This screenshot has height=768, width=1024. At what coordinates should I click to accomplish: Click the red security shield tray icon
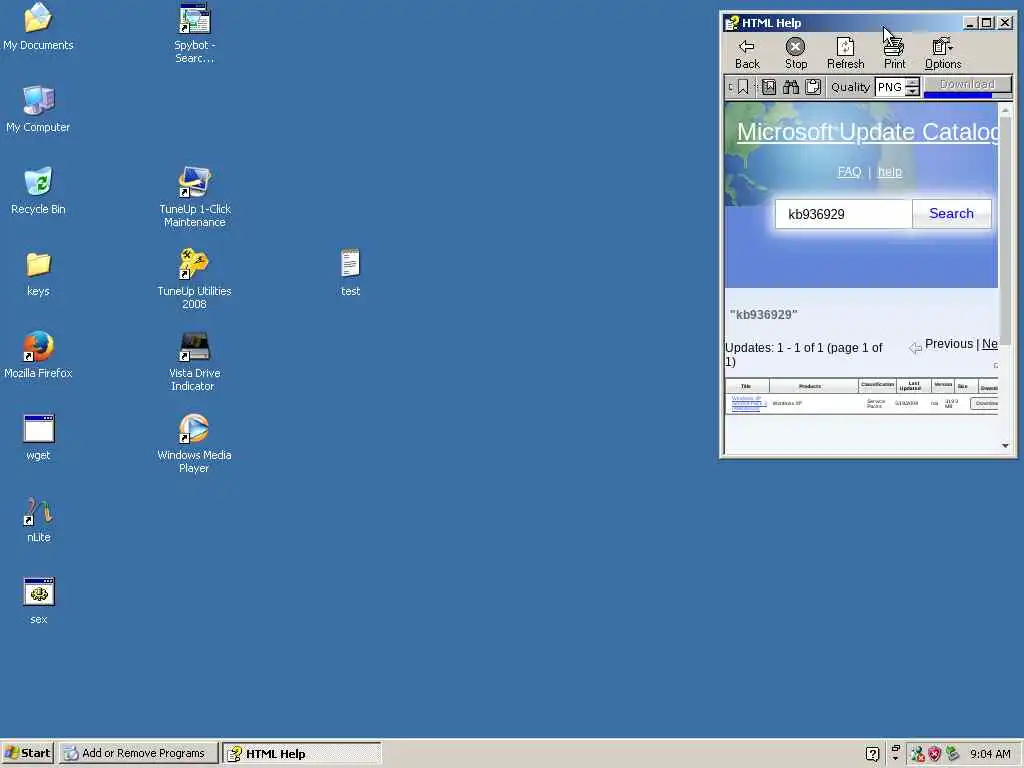pyautogui.click(x=935, y=754)
